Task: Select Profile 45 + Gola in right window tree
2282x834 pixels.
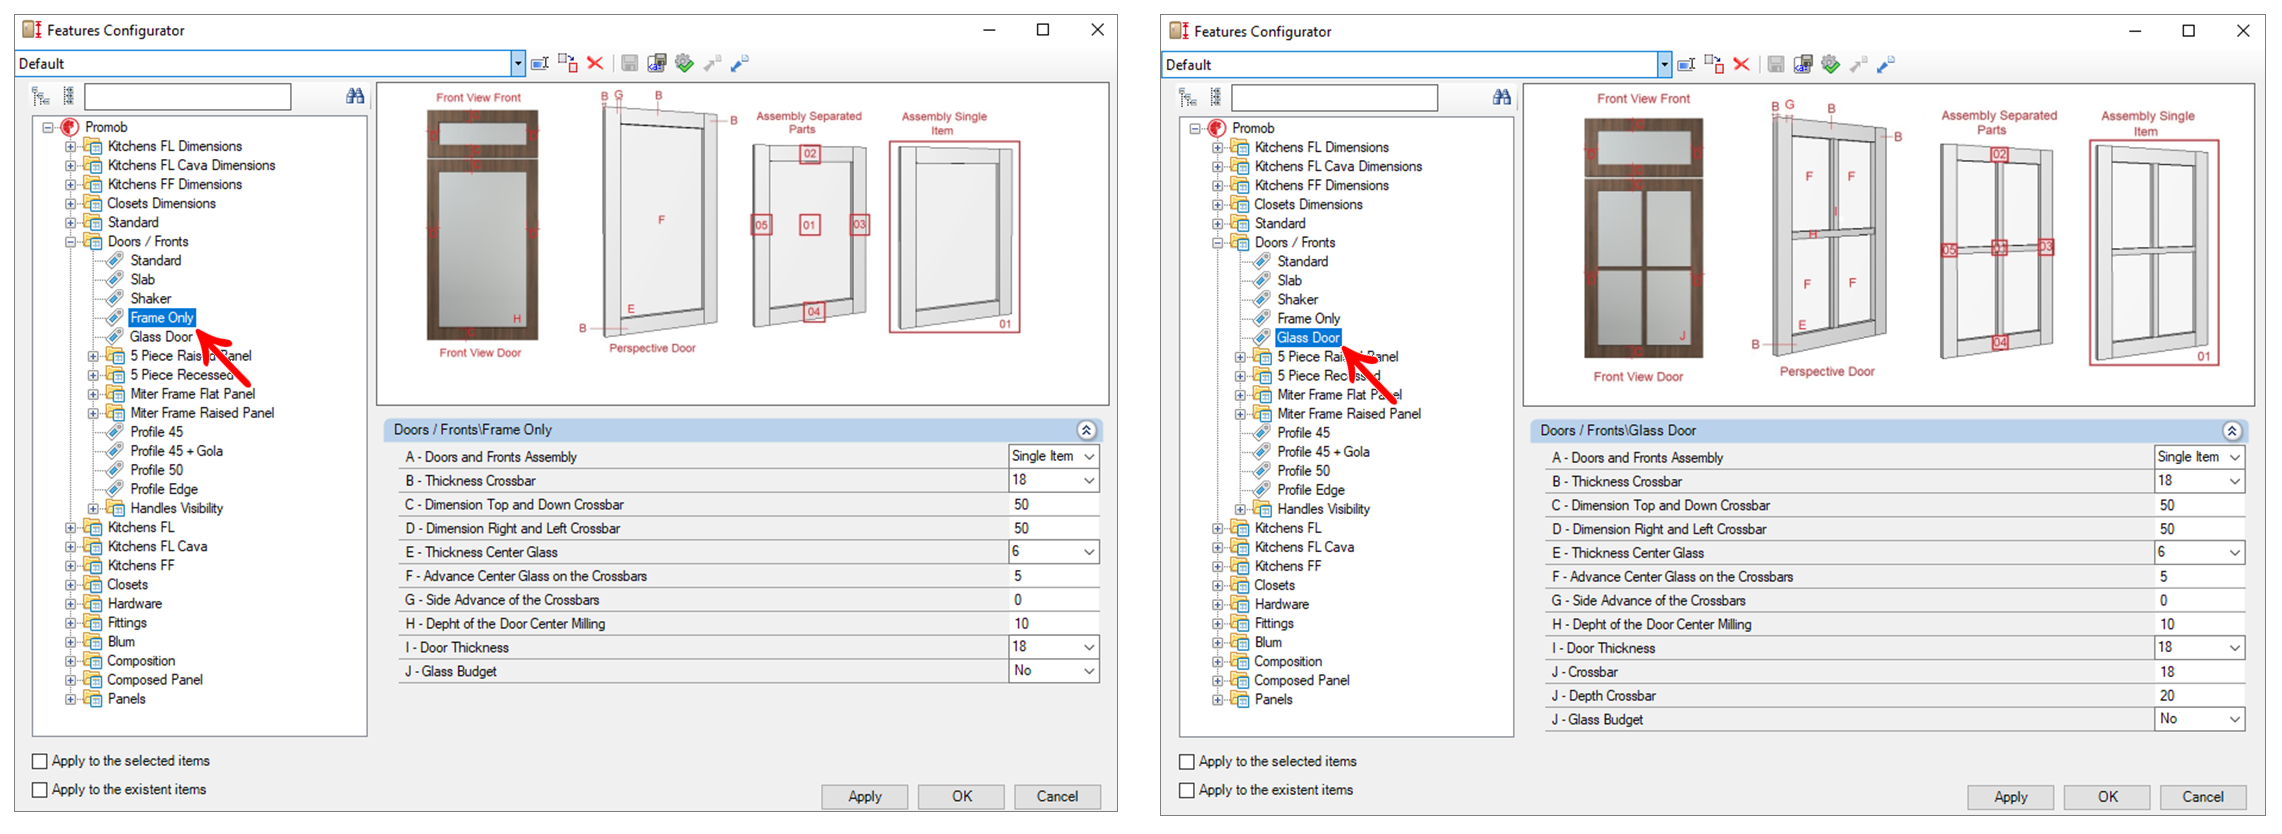Action: pos(1323,452)
